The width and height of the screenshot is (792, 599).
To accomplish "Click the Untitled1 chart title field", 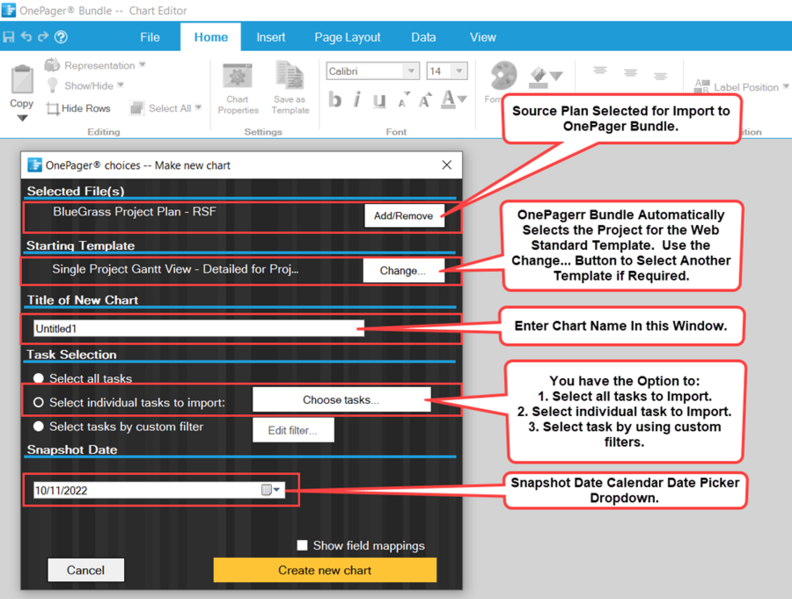I will pos(199,328).
